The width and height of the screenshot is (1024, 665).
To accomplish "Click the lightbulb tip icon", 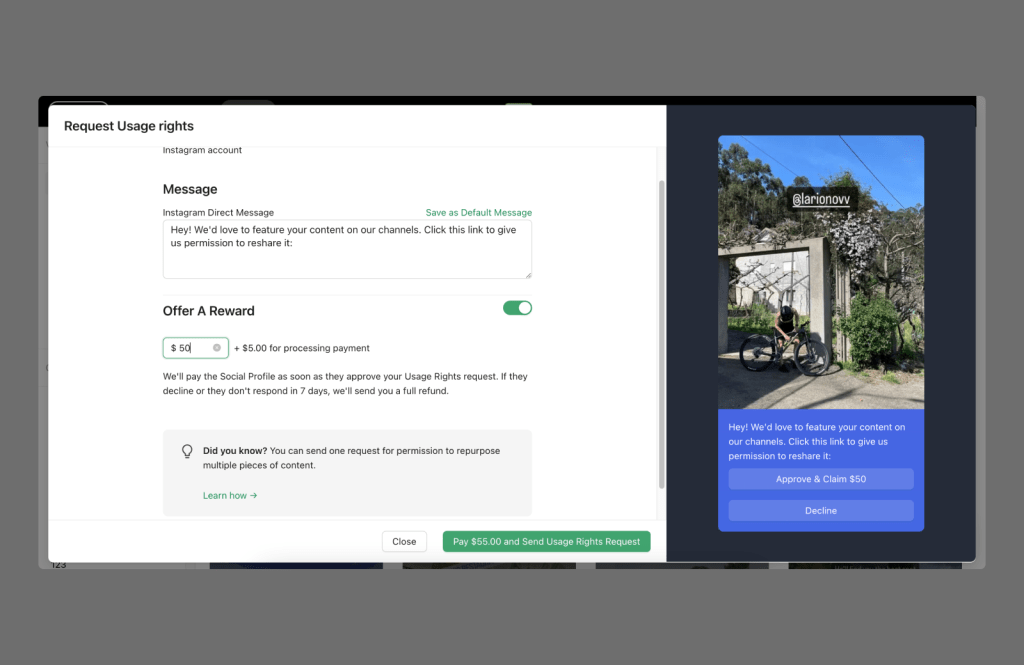I will 187,451.
